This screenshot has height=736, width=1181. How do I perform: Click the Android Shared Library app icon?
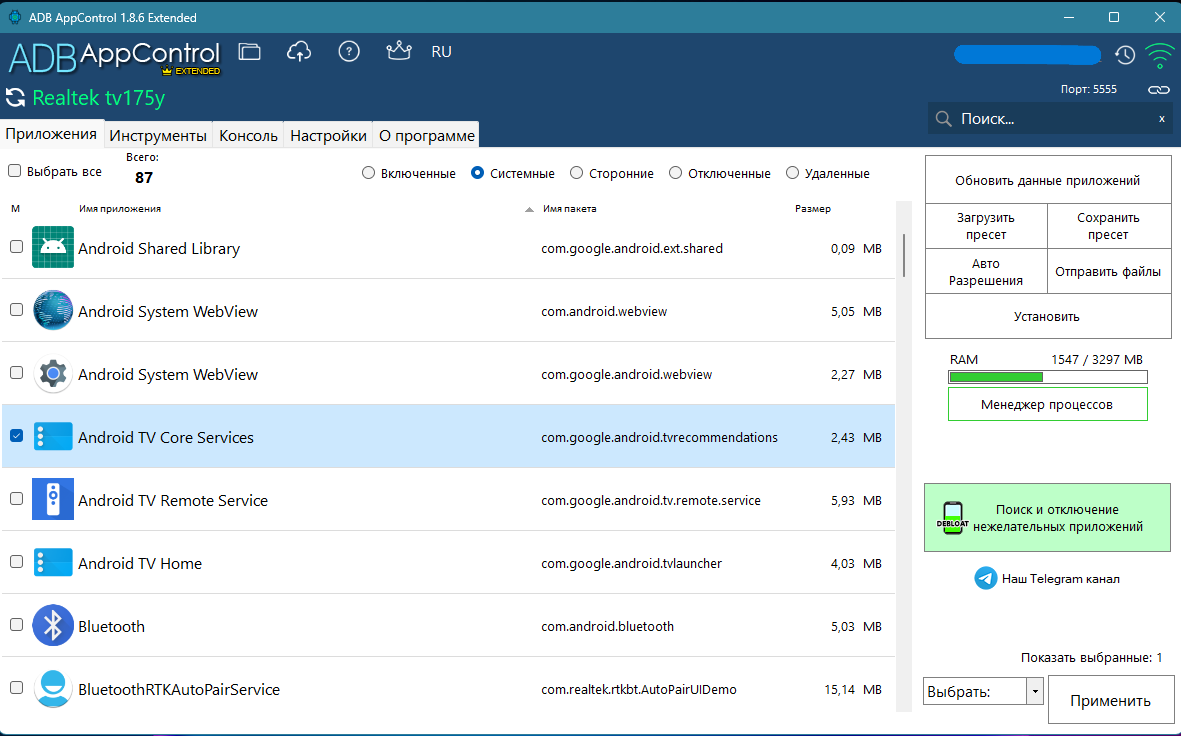point(53,247)
